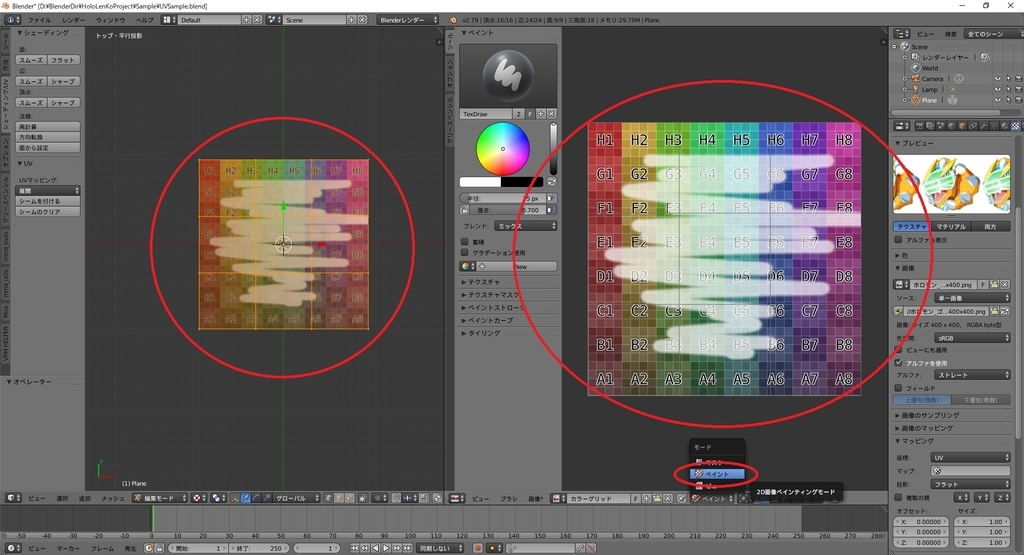The image size is (1024, 555).
Task: Open the ブレンド ミックス dropdown
Action: coord(526,226)
